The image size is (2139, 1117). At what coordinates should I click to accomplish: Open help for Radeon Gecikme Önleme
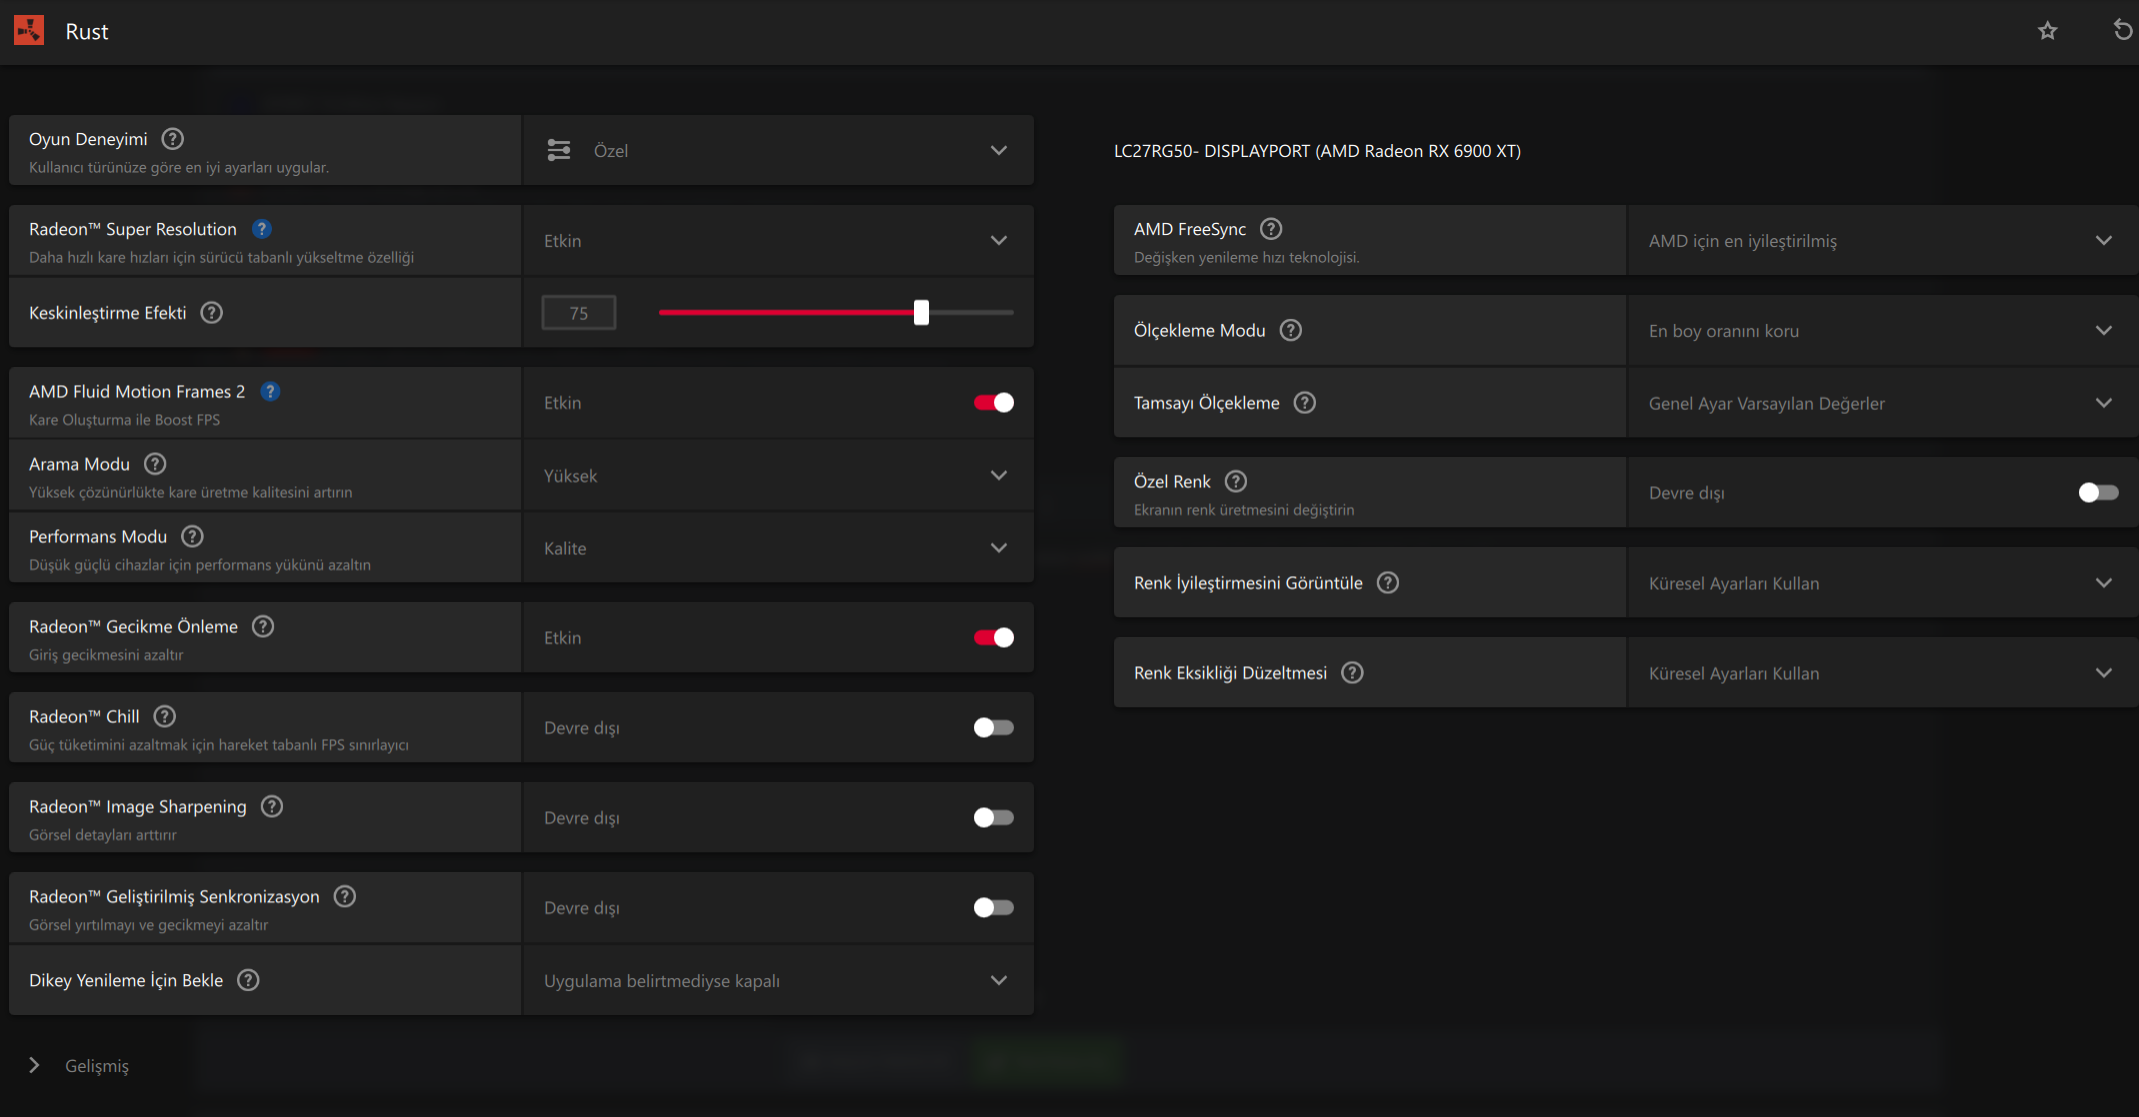[x=262, y=627]
